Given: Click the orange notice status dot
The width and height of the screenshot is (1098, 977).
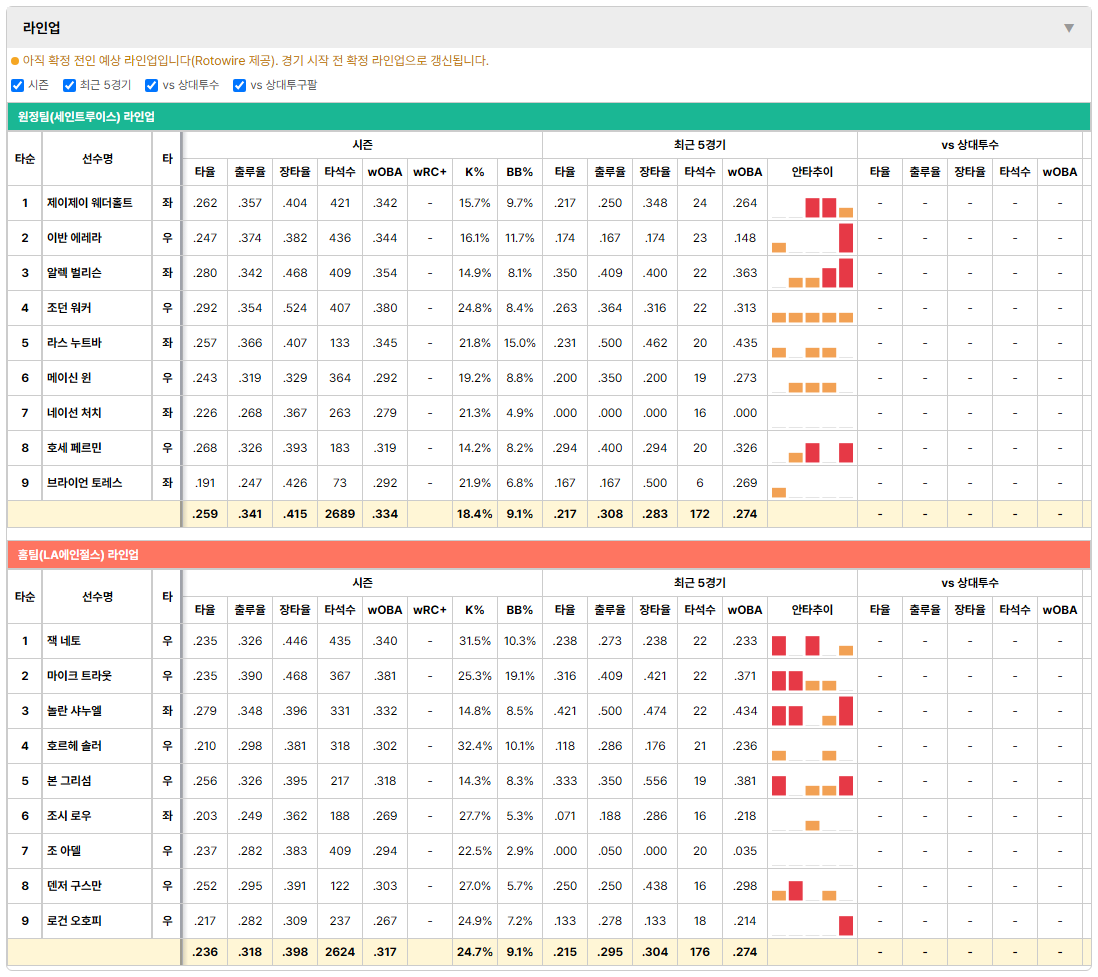Looking at the screenshot, I should click(x=15, y=62).
